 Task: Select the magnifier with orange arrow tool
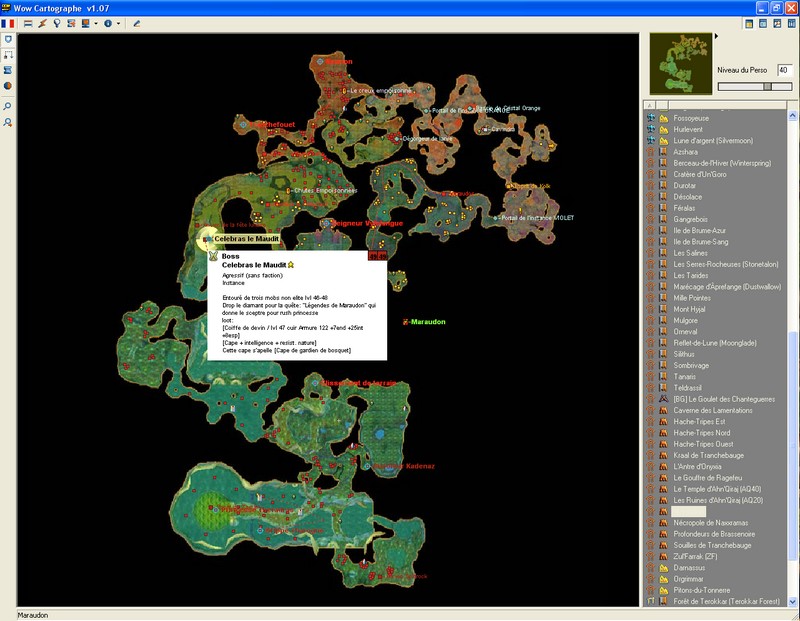(x=8, y=122)
